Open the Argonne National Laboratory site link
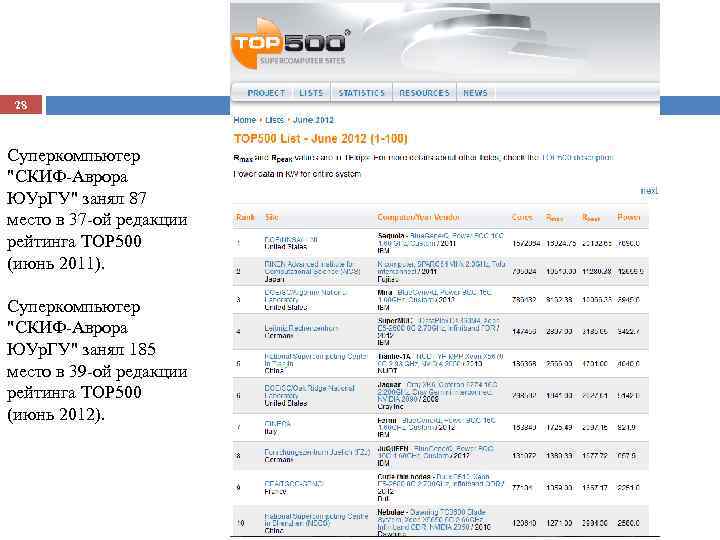Screen dimensions: 720x540 tap(305, 296)
